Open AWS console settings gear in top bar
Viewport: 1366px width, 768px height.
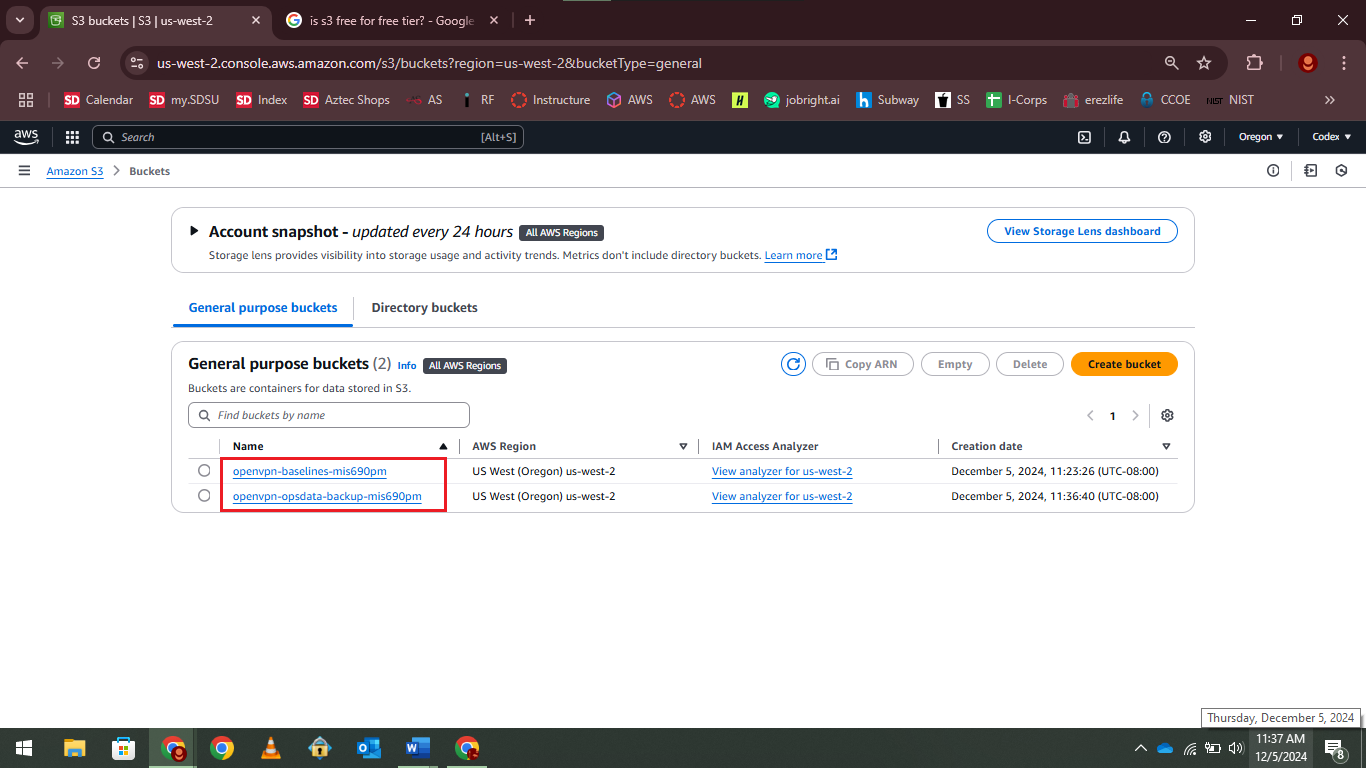coord(1205,137)
